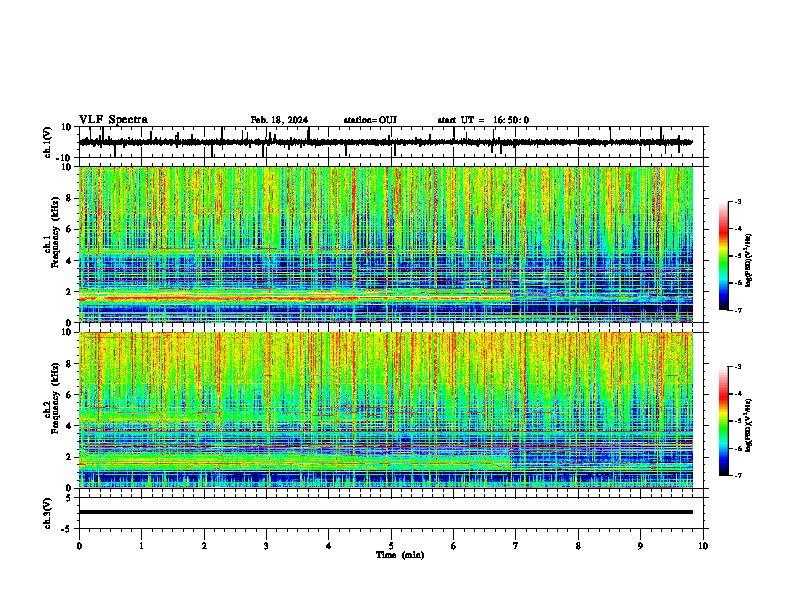792x612 pixels.
Task: Click the "2" kHz tick on ch.2 spectrogram
Action: tap(70, 457)
